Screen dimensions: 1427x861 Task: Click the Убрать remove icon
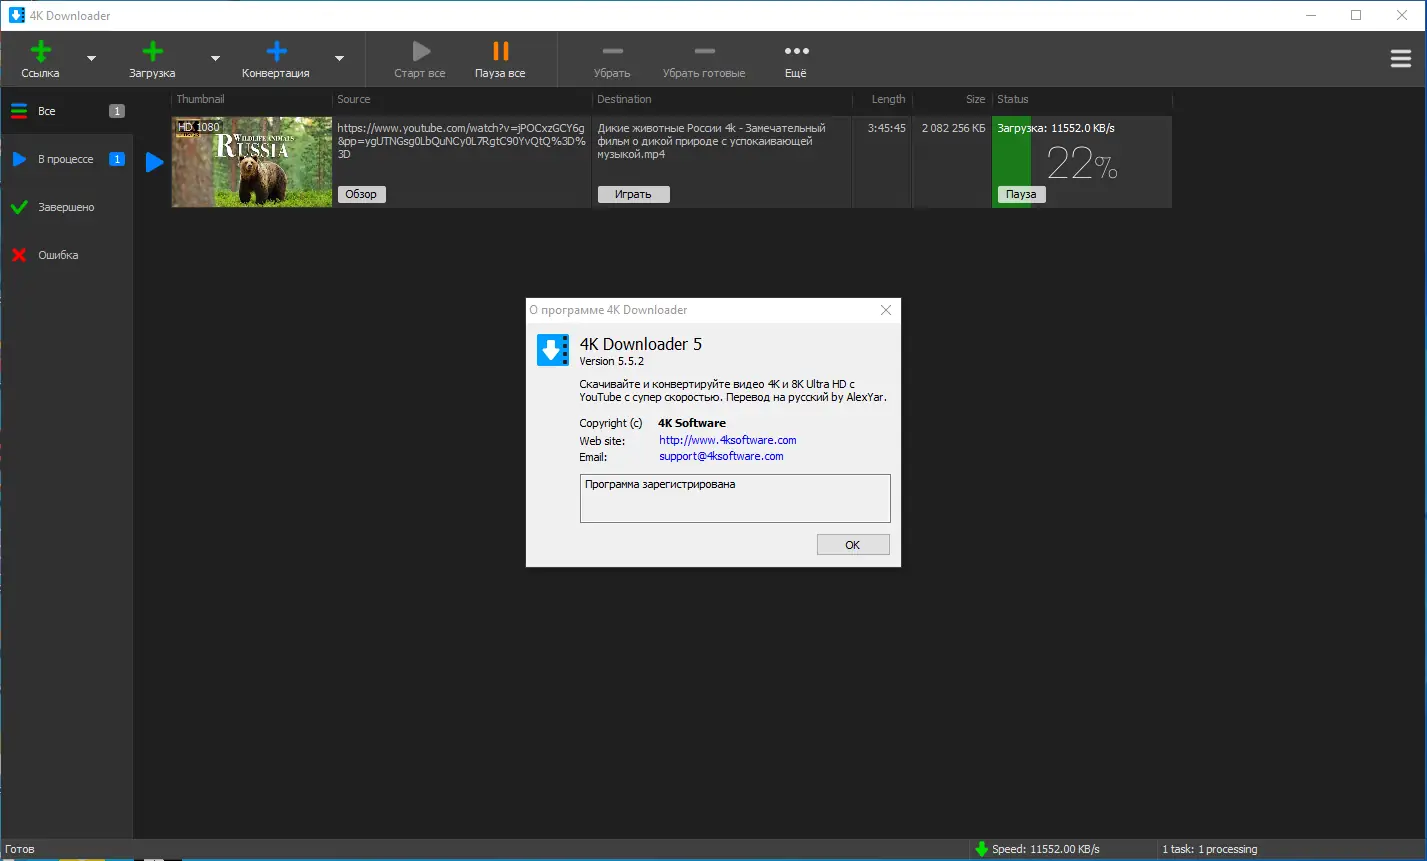pos(611,50)
